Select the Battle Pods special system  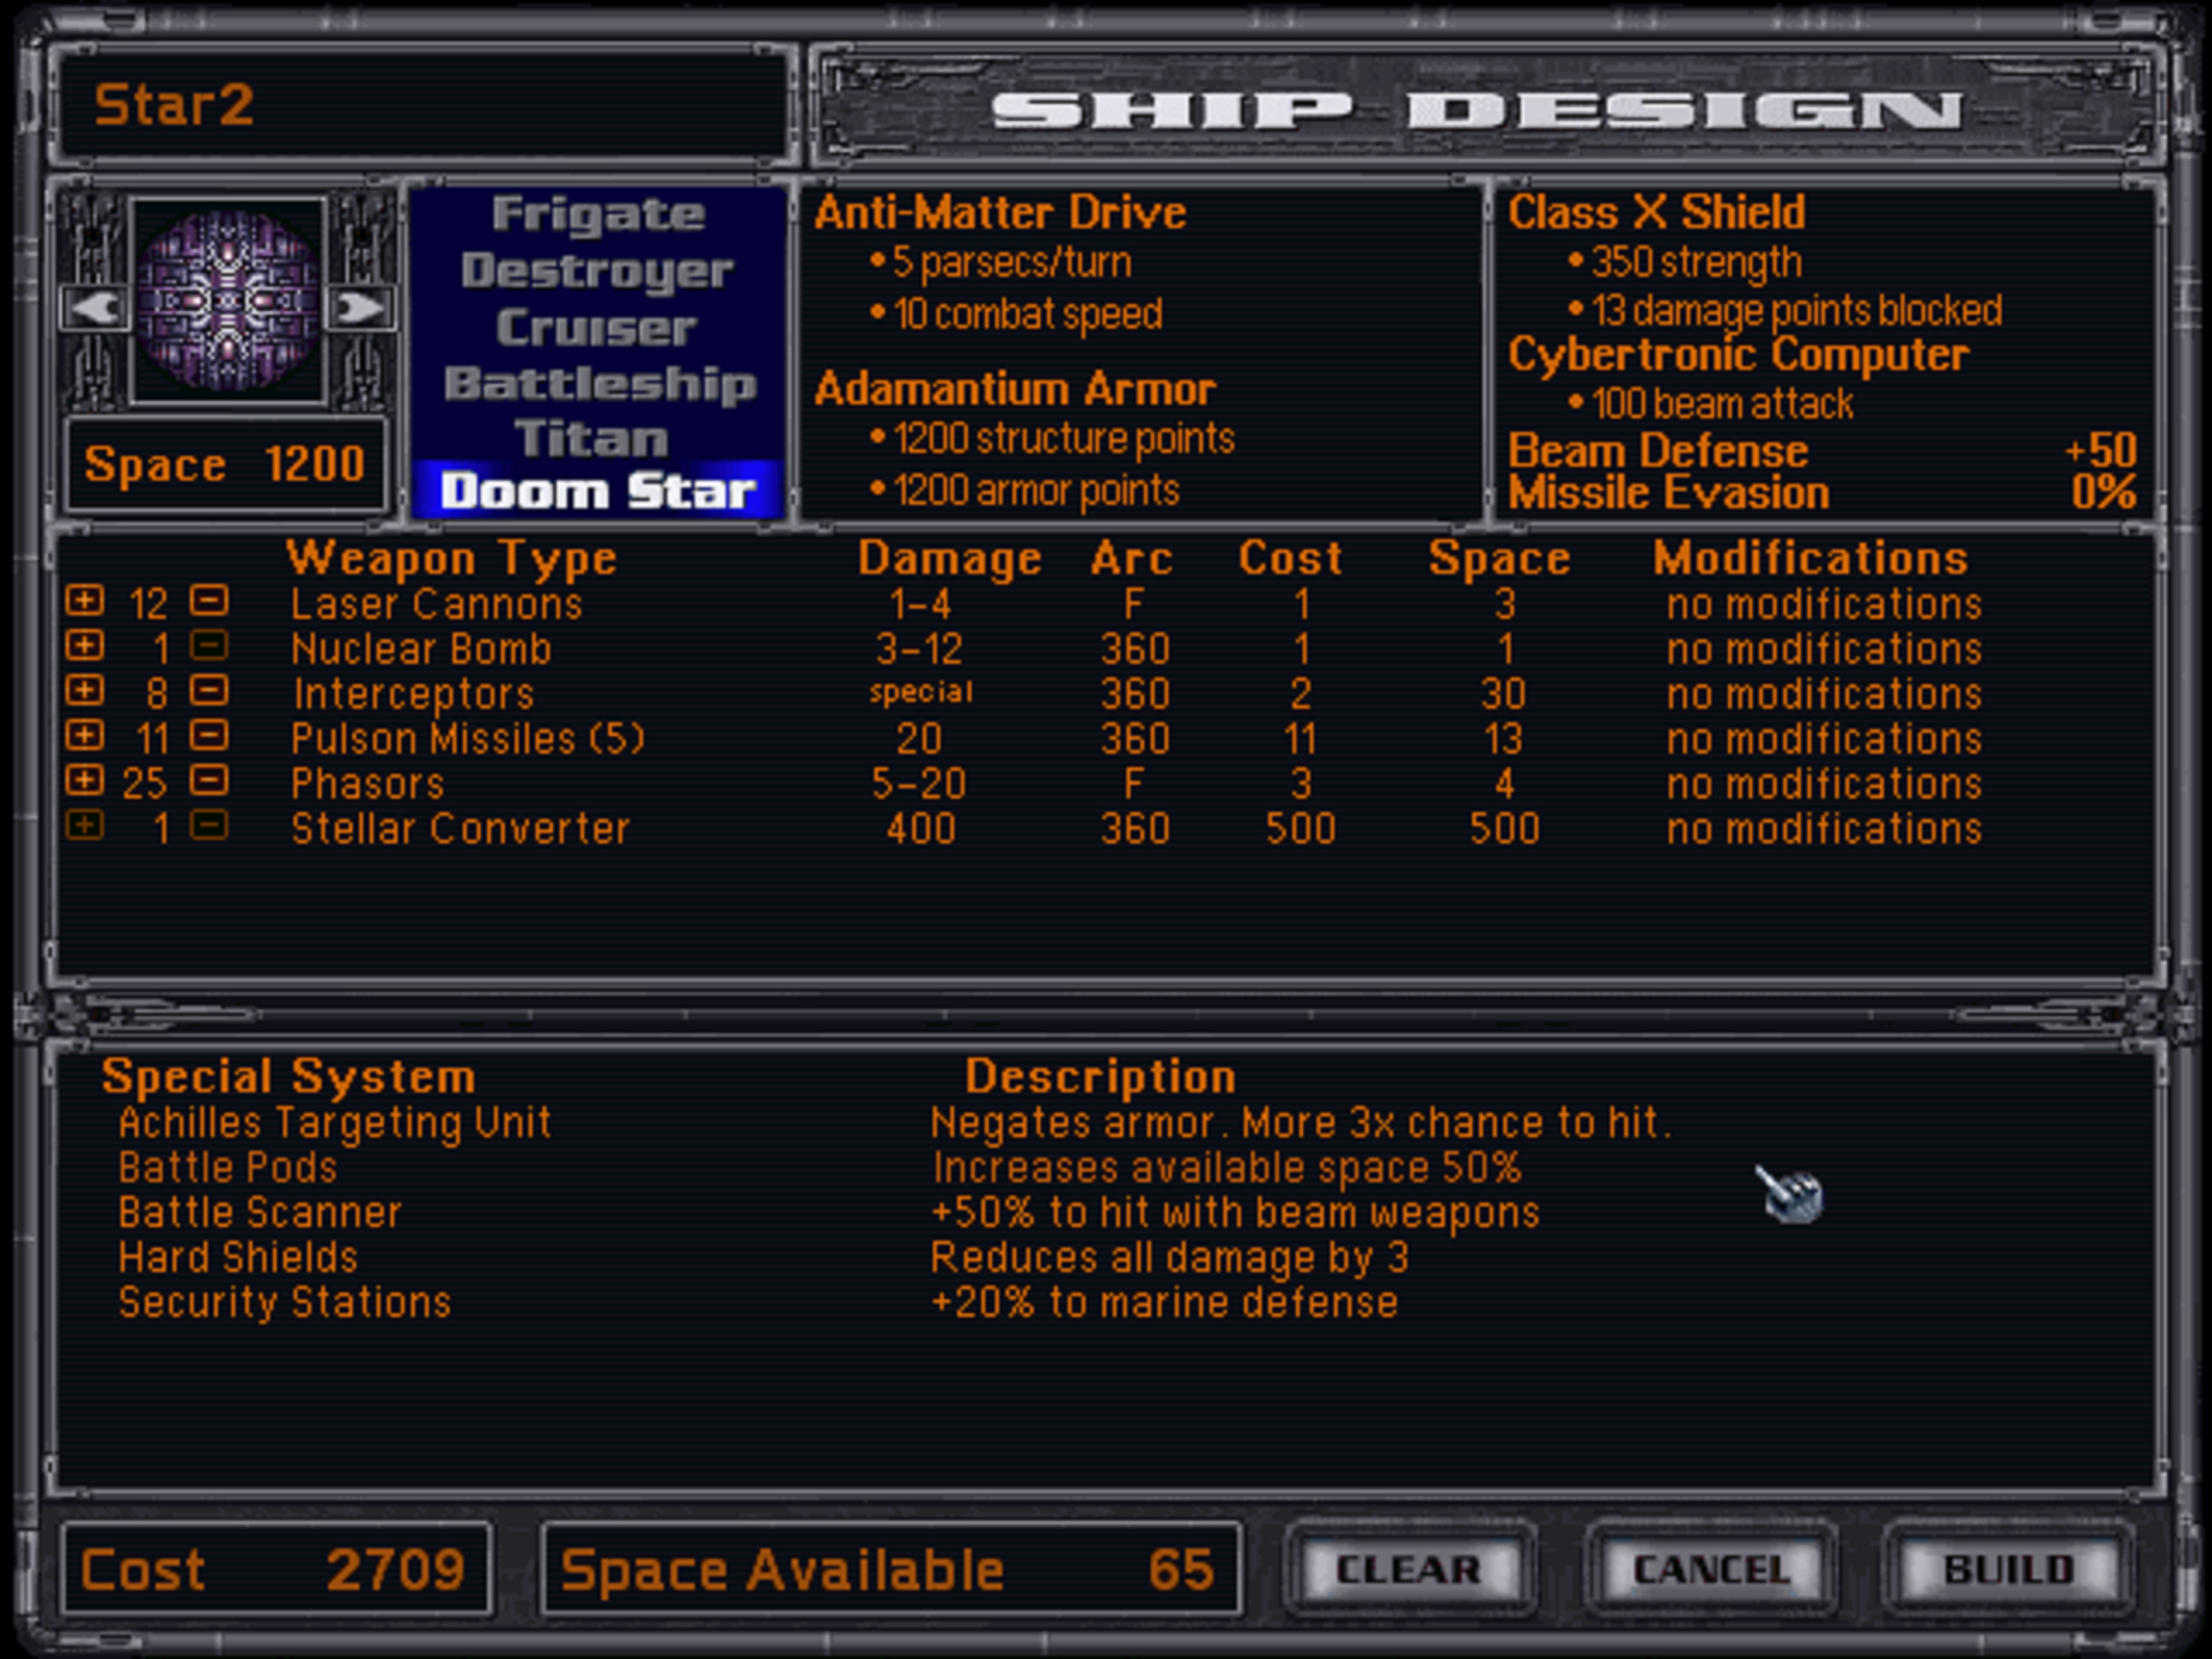click(x=227, y=1168)
